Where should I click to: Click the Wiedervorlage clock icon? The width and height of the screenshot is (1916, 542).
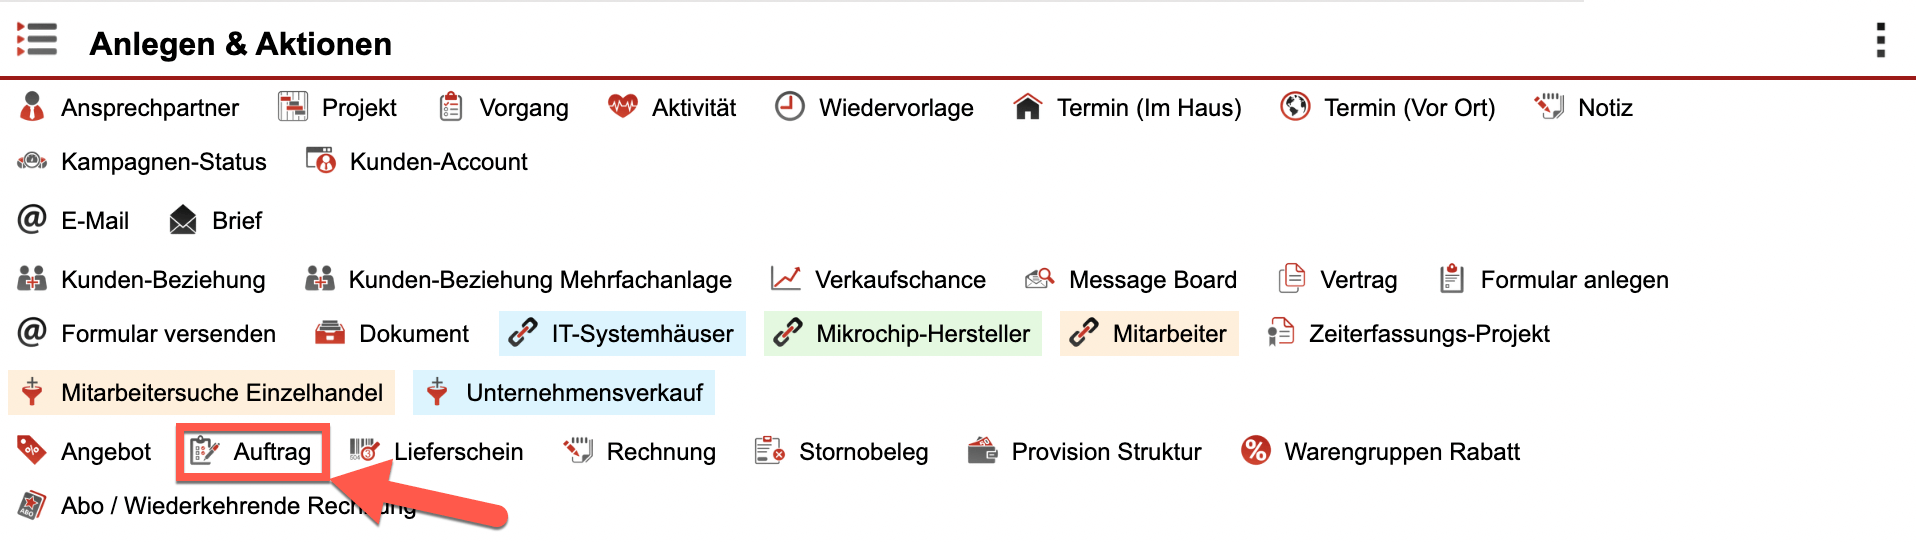[x=790, y=106]
